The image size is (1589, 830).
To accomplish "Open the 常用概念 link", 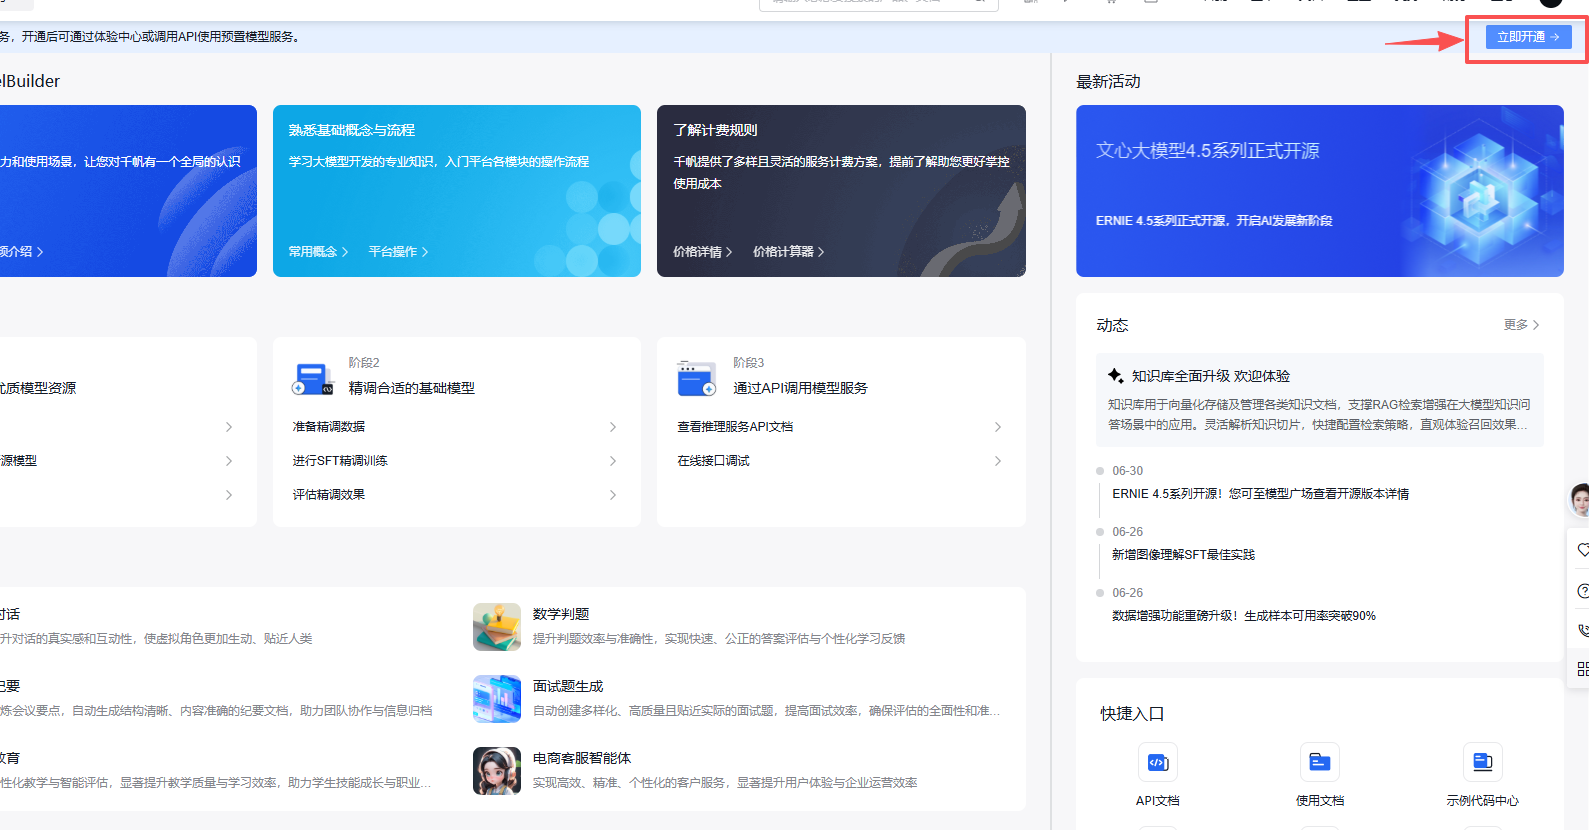I will point(318,252).
